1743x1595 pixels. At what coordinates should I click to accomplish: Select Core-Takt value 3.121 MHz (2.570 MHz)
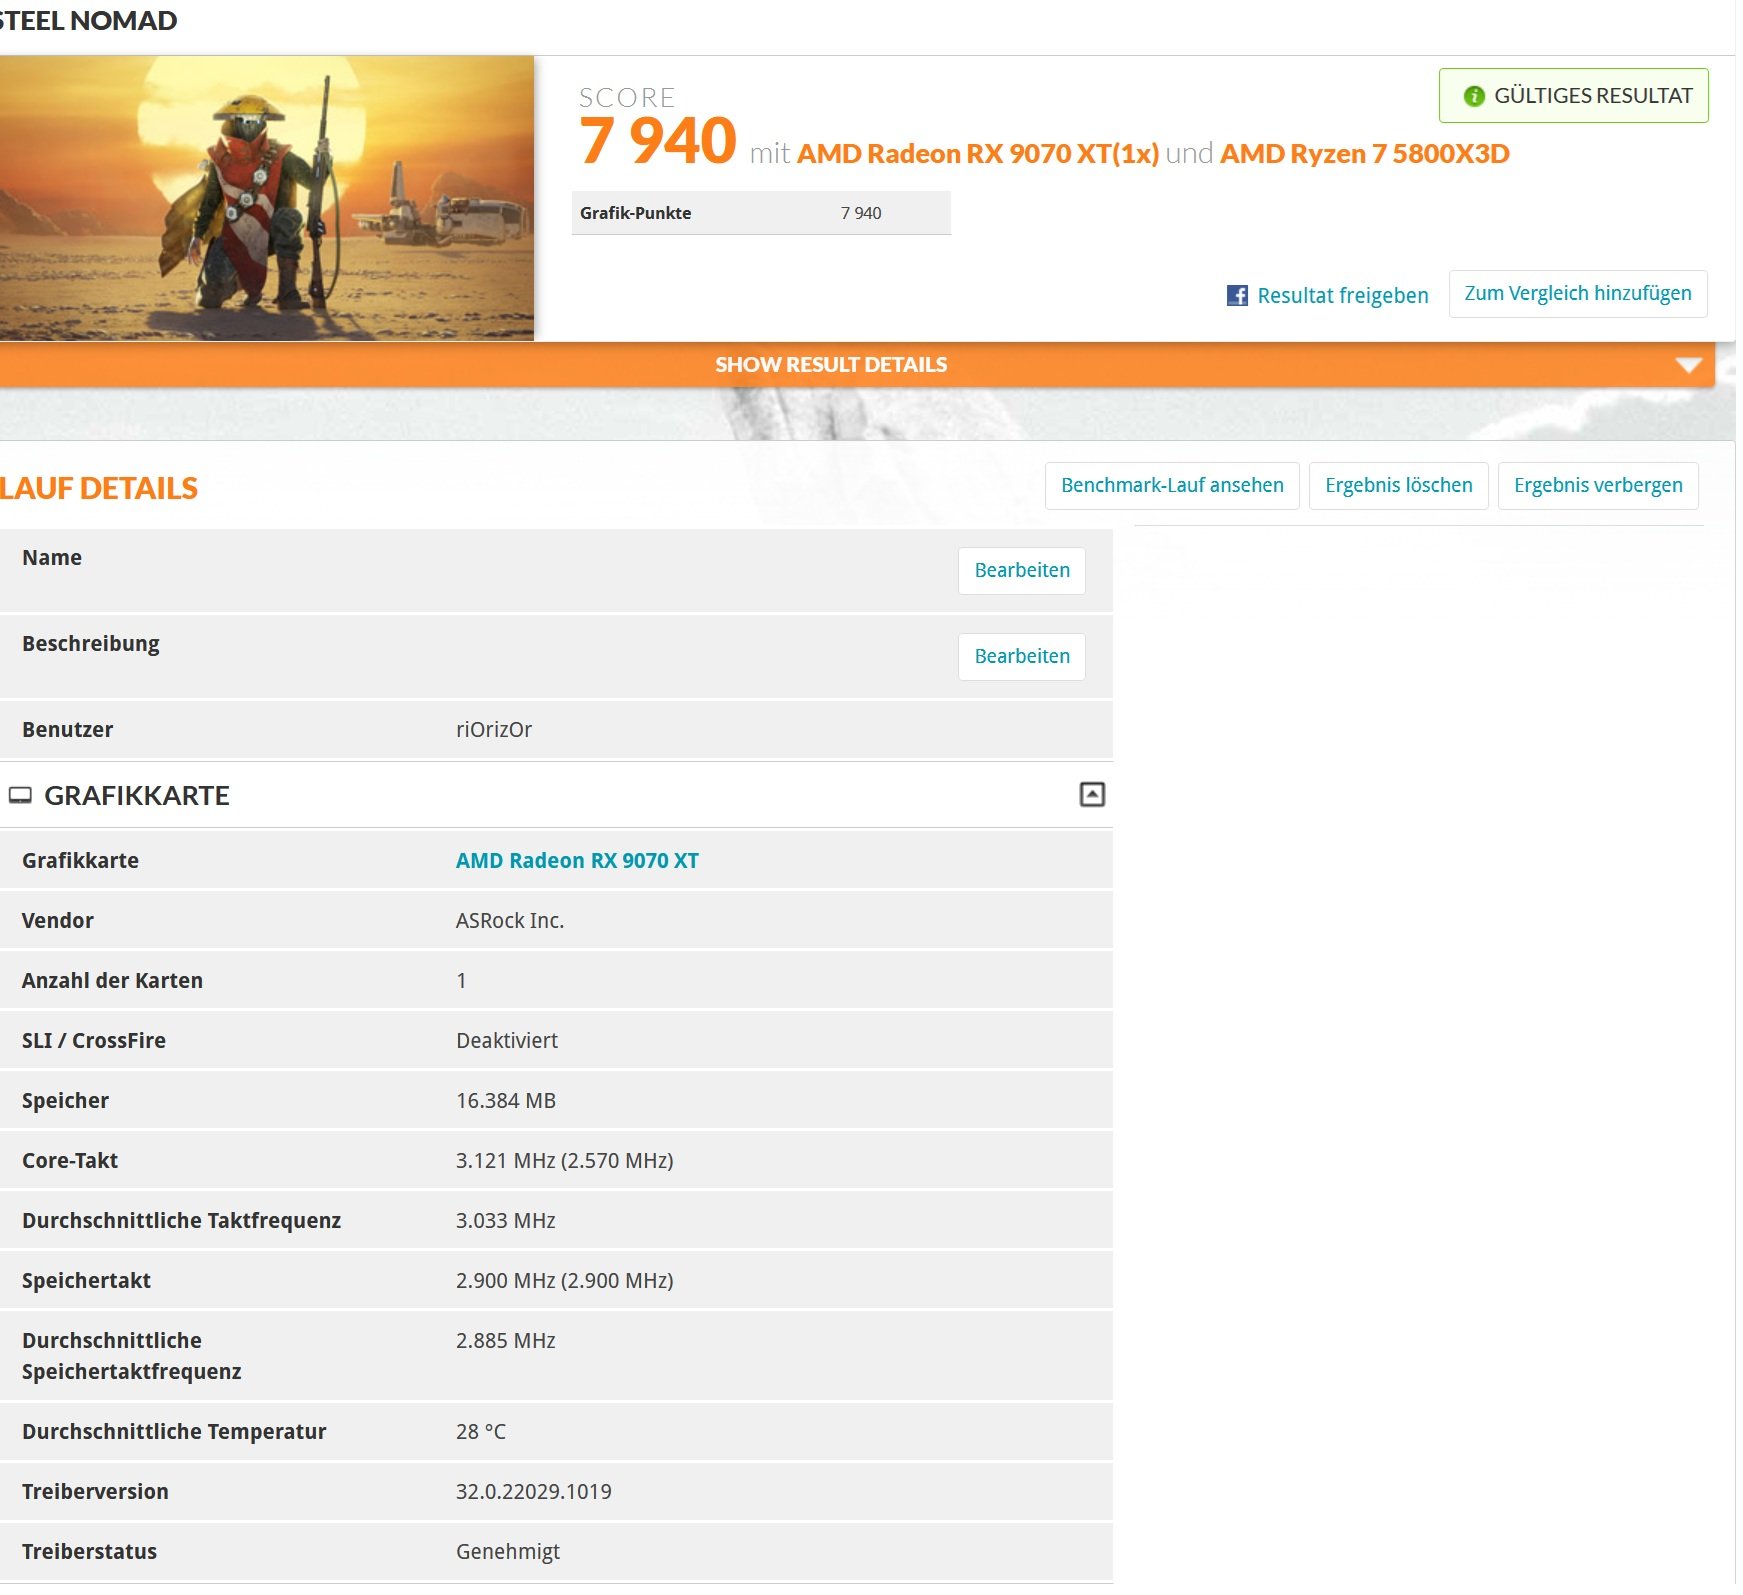click(x=565, y=1160)
